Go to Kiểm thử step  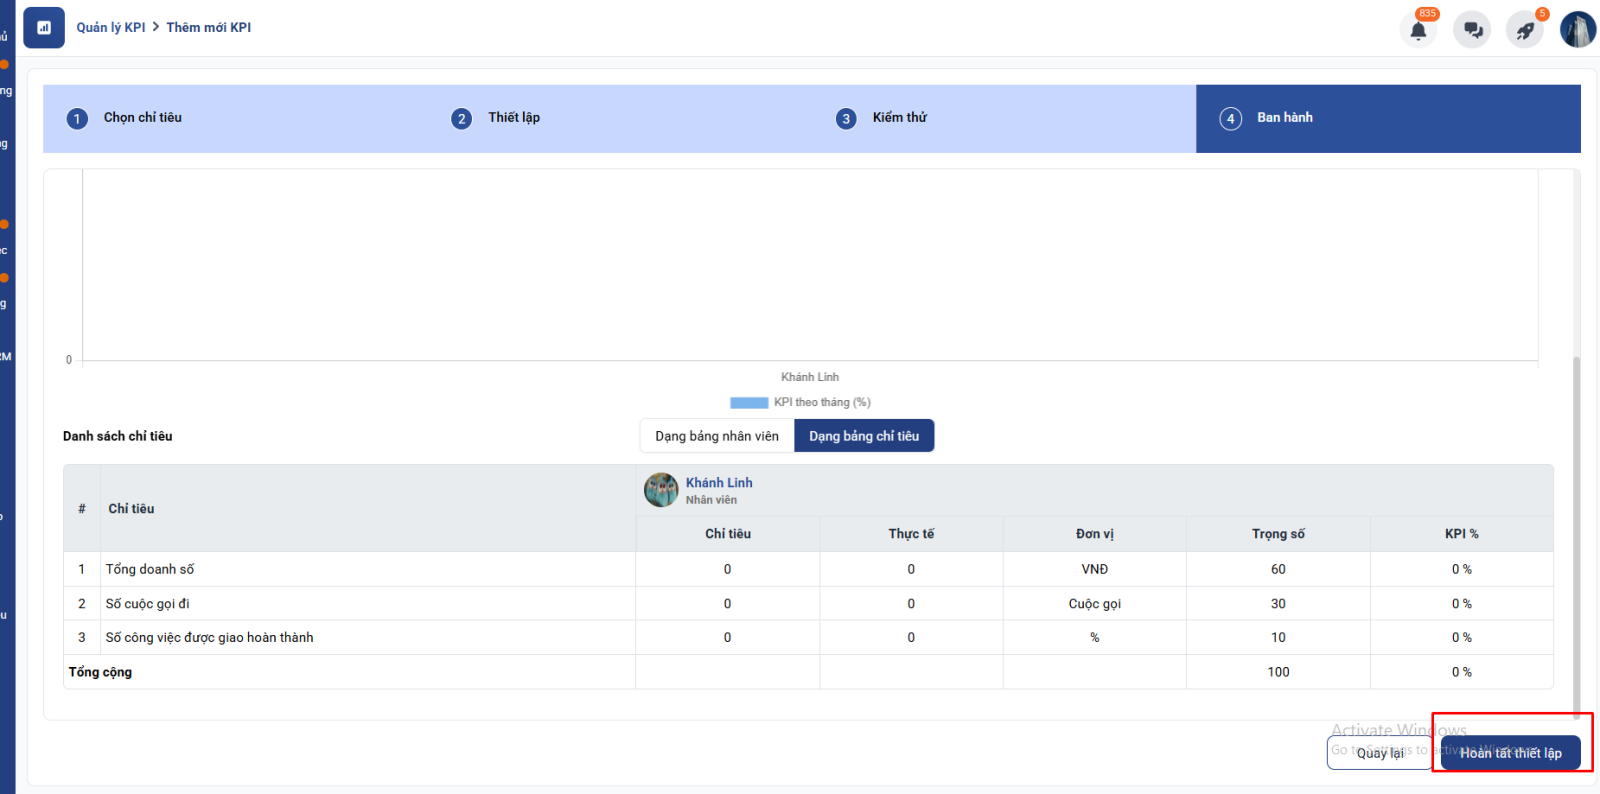899,118
